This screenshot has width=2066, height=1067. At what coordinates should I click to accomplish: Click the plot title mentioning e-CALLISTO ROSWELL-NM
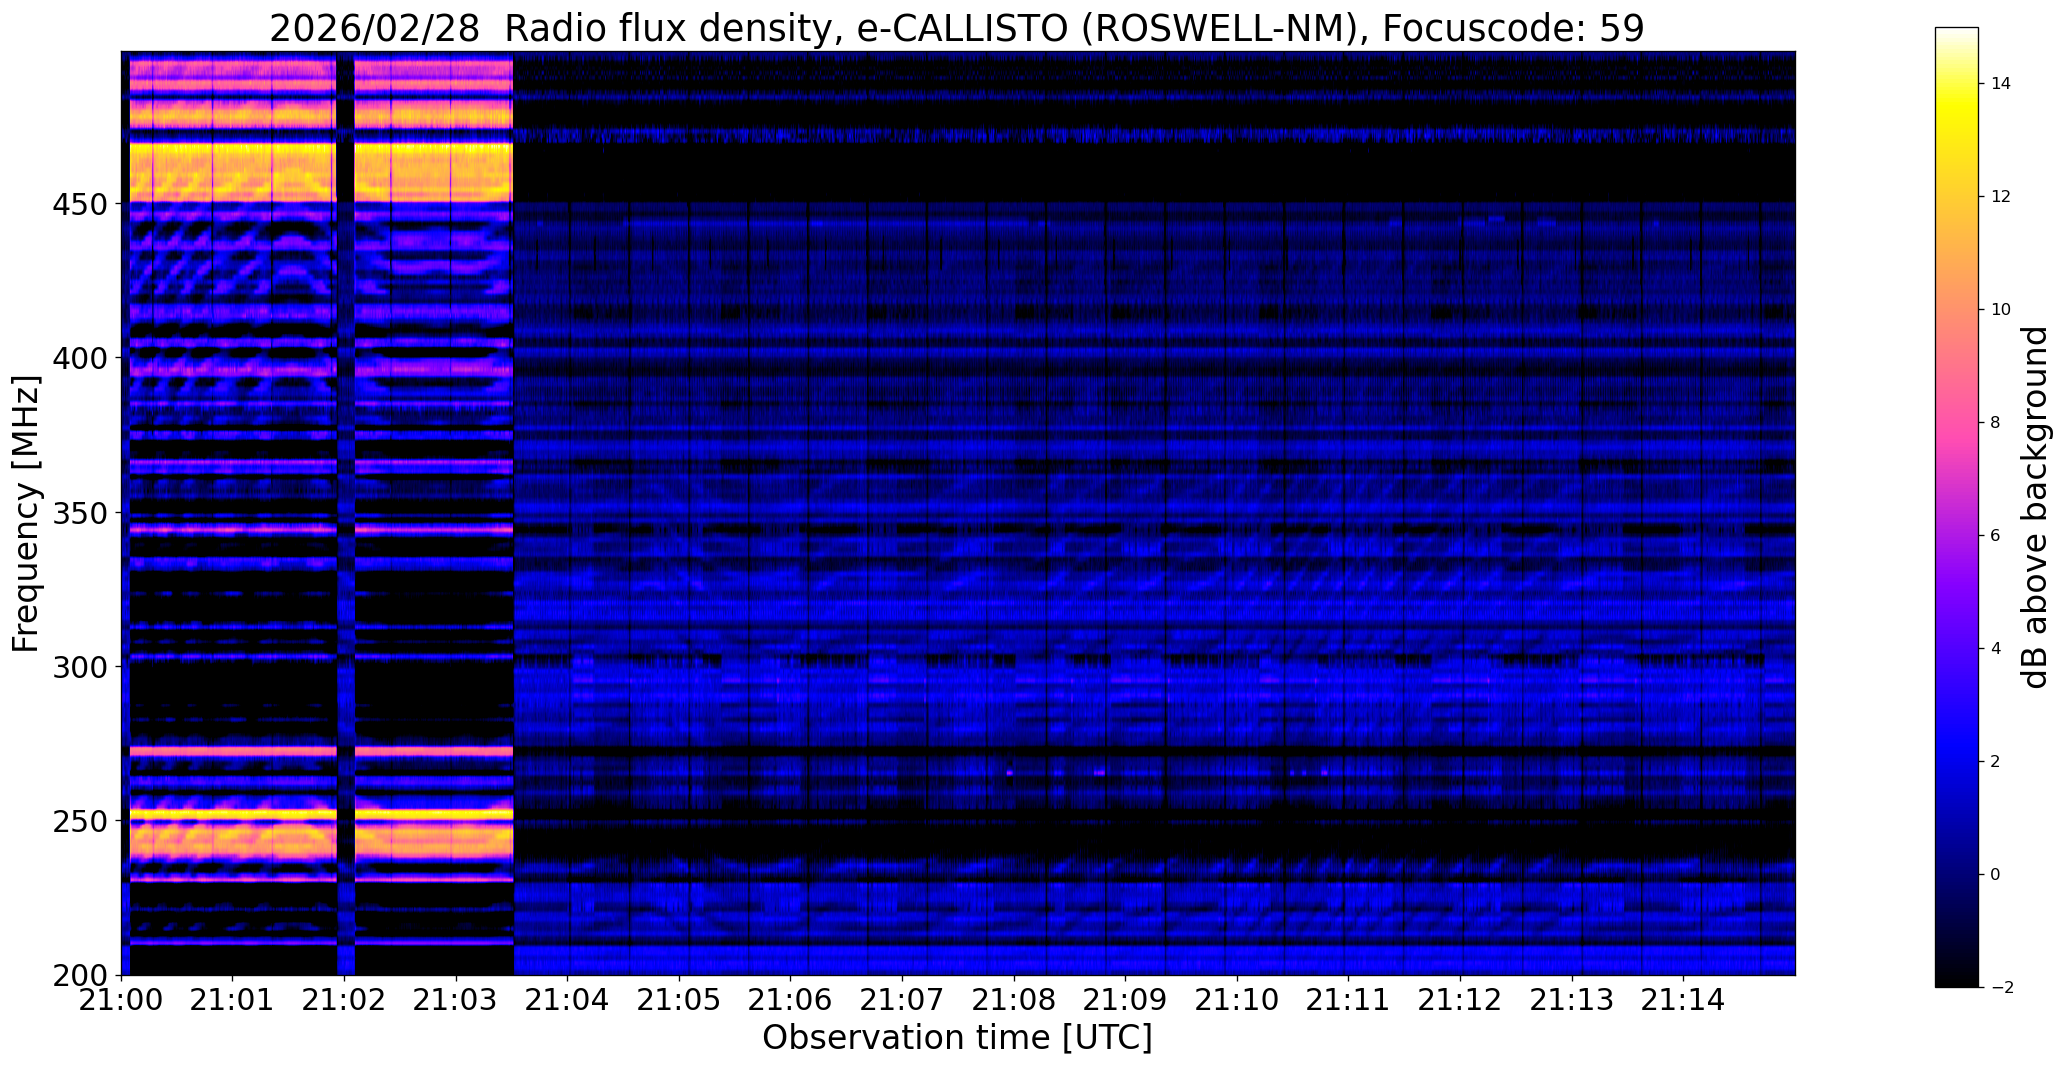coord(957,29)
